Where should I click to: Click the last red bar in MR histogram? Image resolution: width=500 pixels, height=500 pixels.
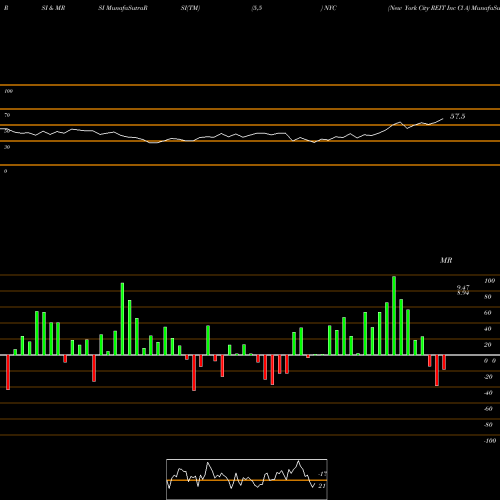[x=444, y=362]
